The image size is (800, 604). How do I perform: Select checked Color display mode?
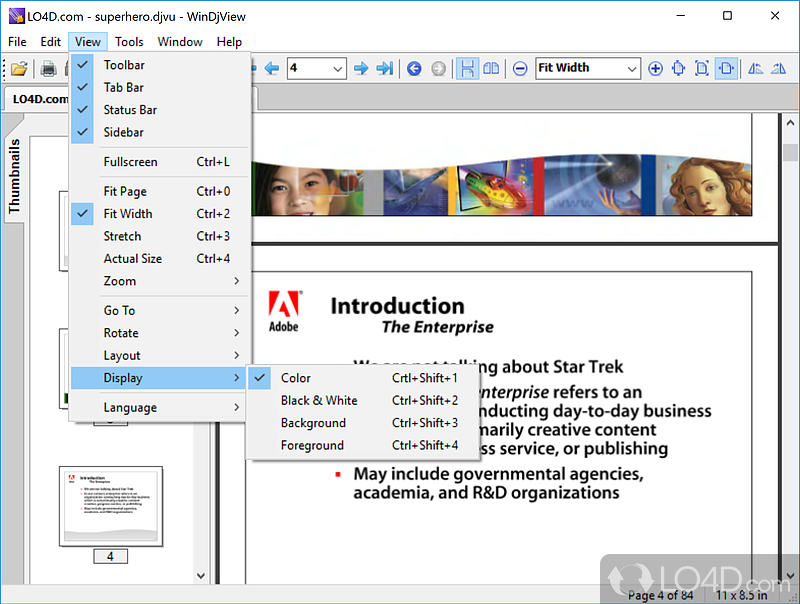tap(363, 378)
